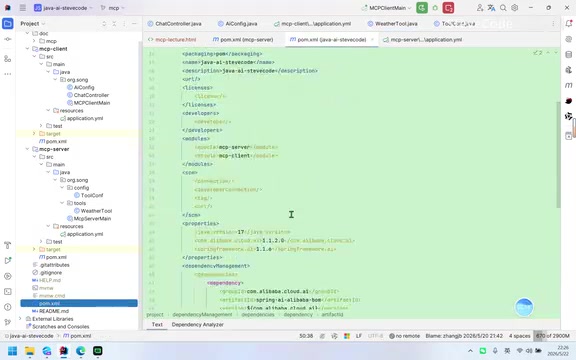Open Terminal tool window

pos(8,292)
